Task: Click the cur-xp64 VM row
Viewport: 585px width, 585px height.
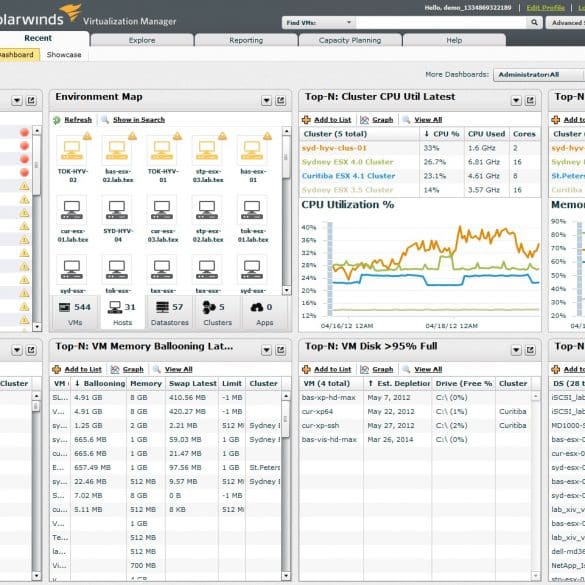Action: coord(416,412)
